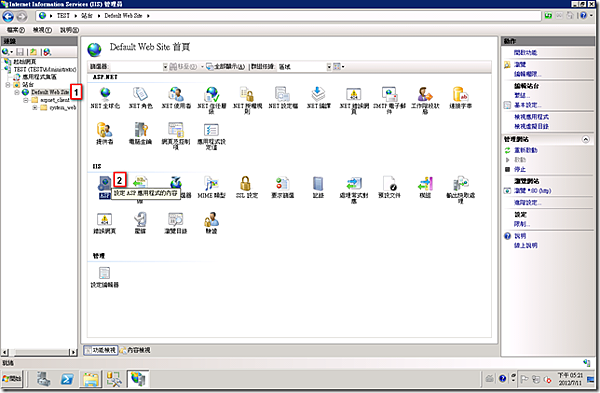Open the Help menu in menu bar
Viewport: 600px width, 393px height.
69,30
